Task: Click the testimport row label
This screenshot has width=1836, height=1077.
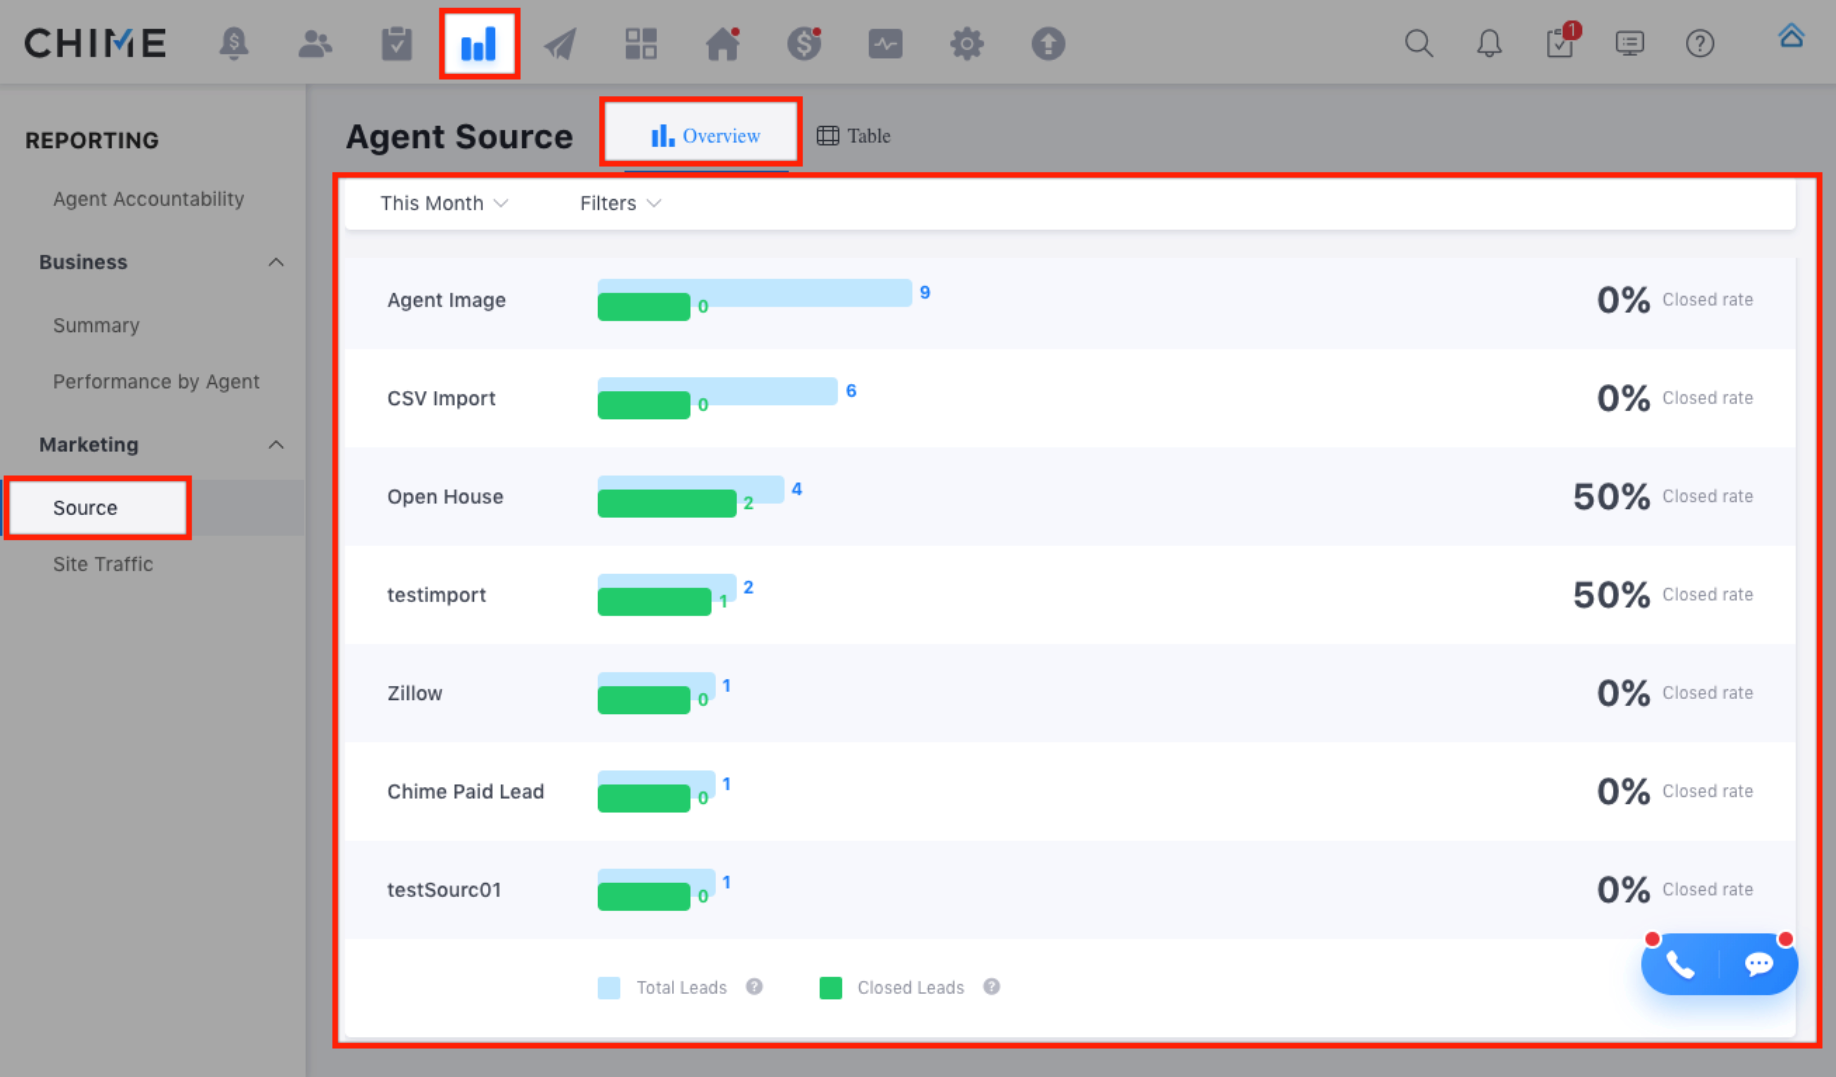Action: pos(436,594)
